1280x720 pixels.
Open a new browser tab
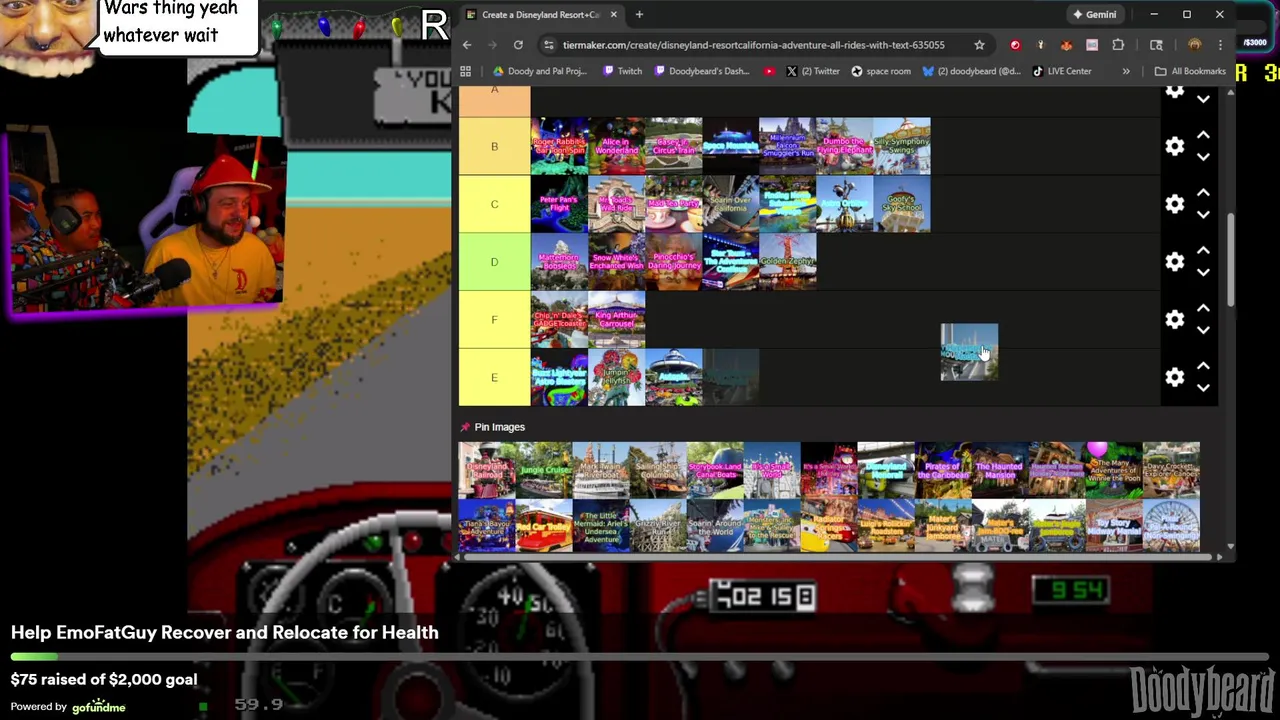(639, 14)
